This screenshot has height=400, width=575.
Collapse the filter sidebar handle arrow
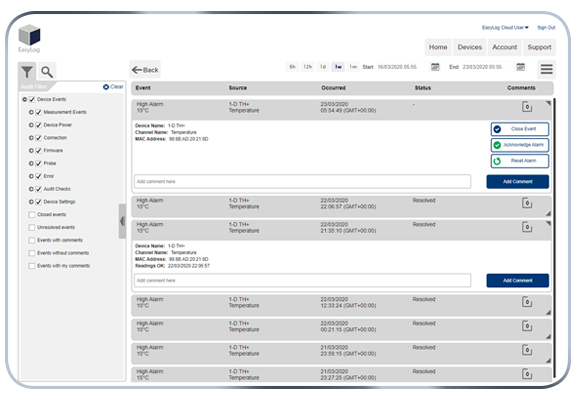[122, 221]
